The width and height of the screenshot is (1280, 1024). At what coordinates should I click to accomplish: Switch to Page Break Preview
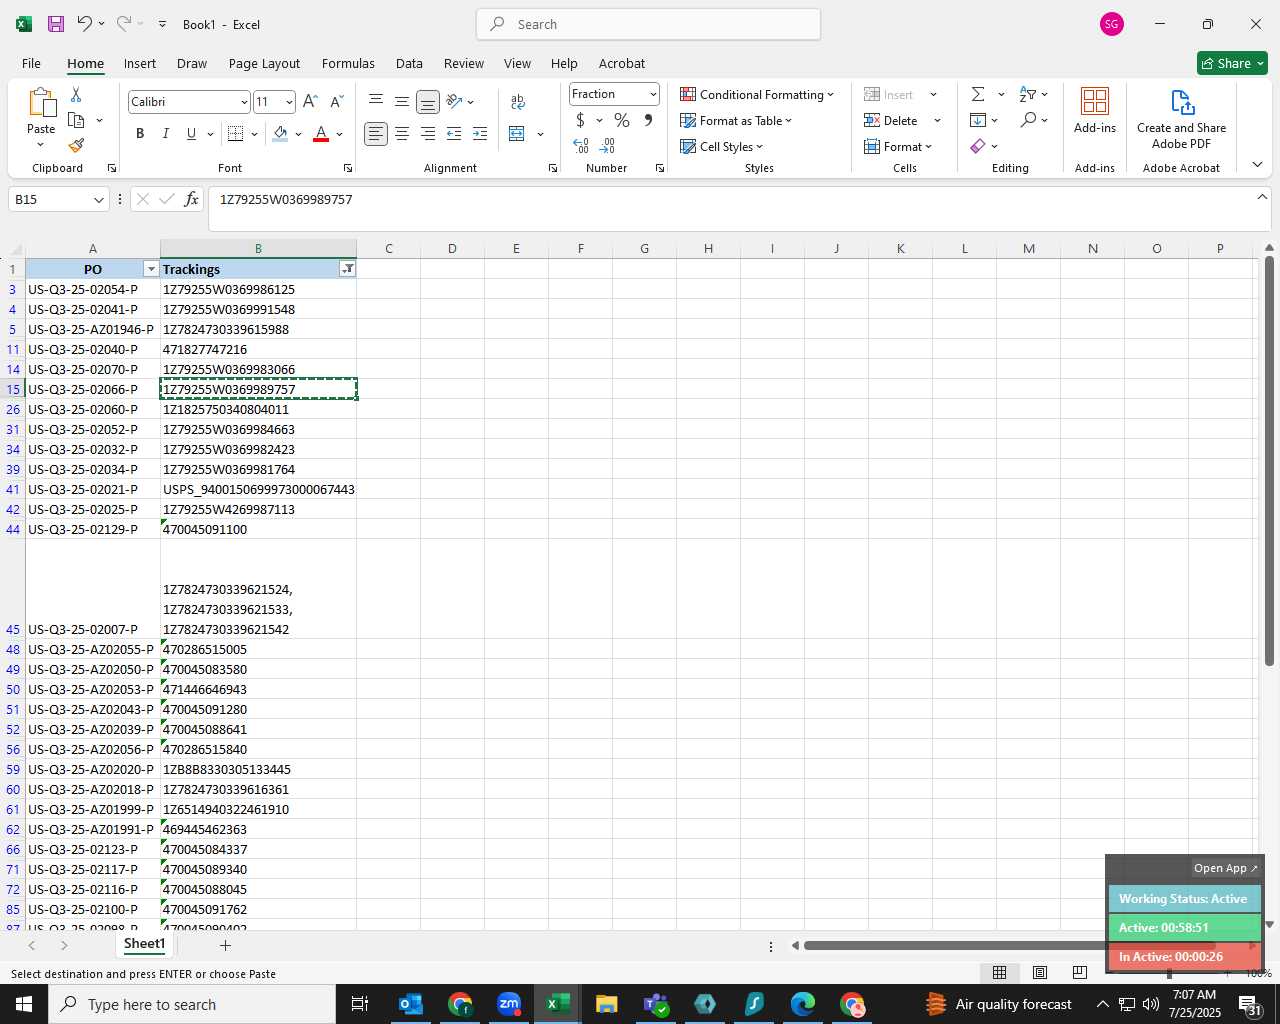1079,972
